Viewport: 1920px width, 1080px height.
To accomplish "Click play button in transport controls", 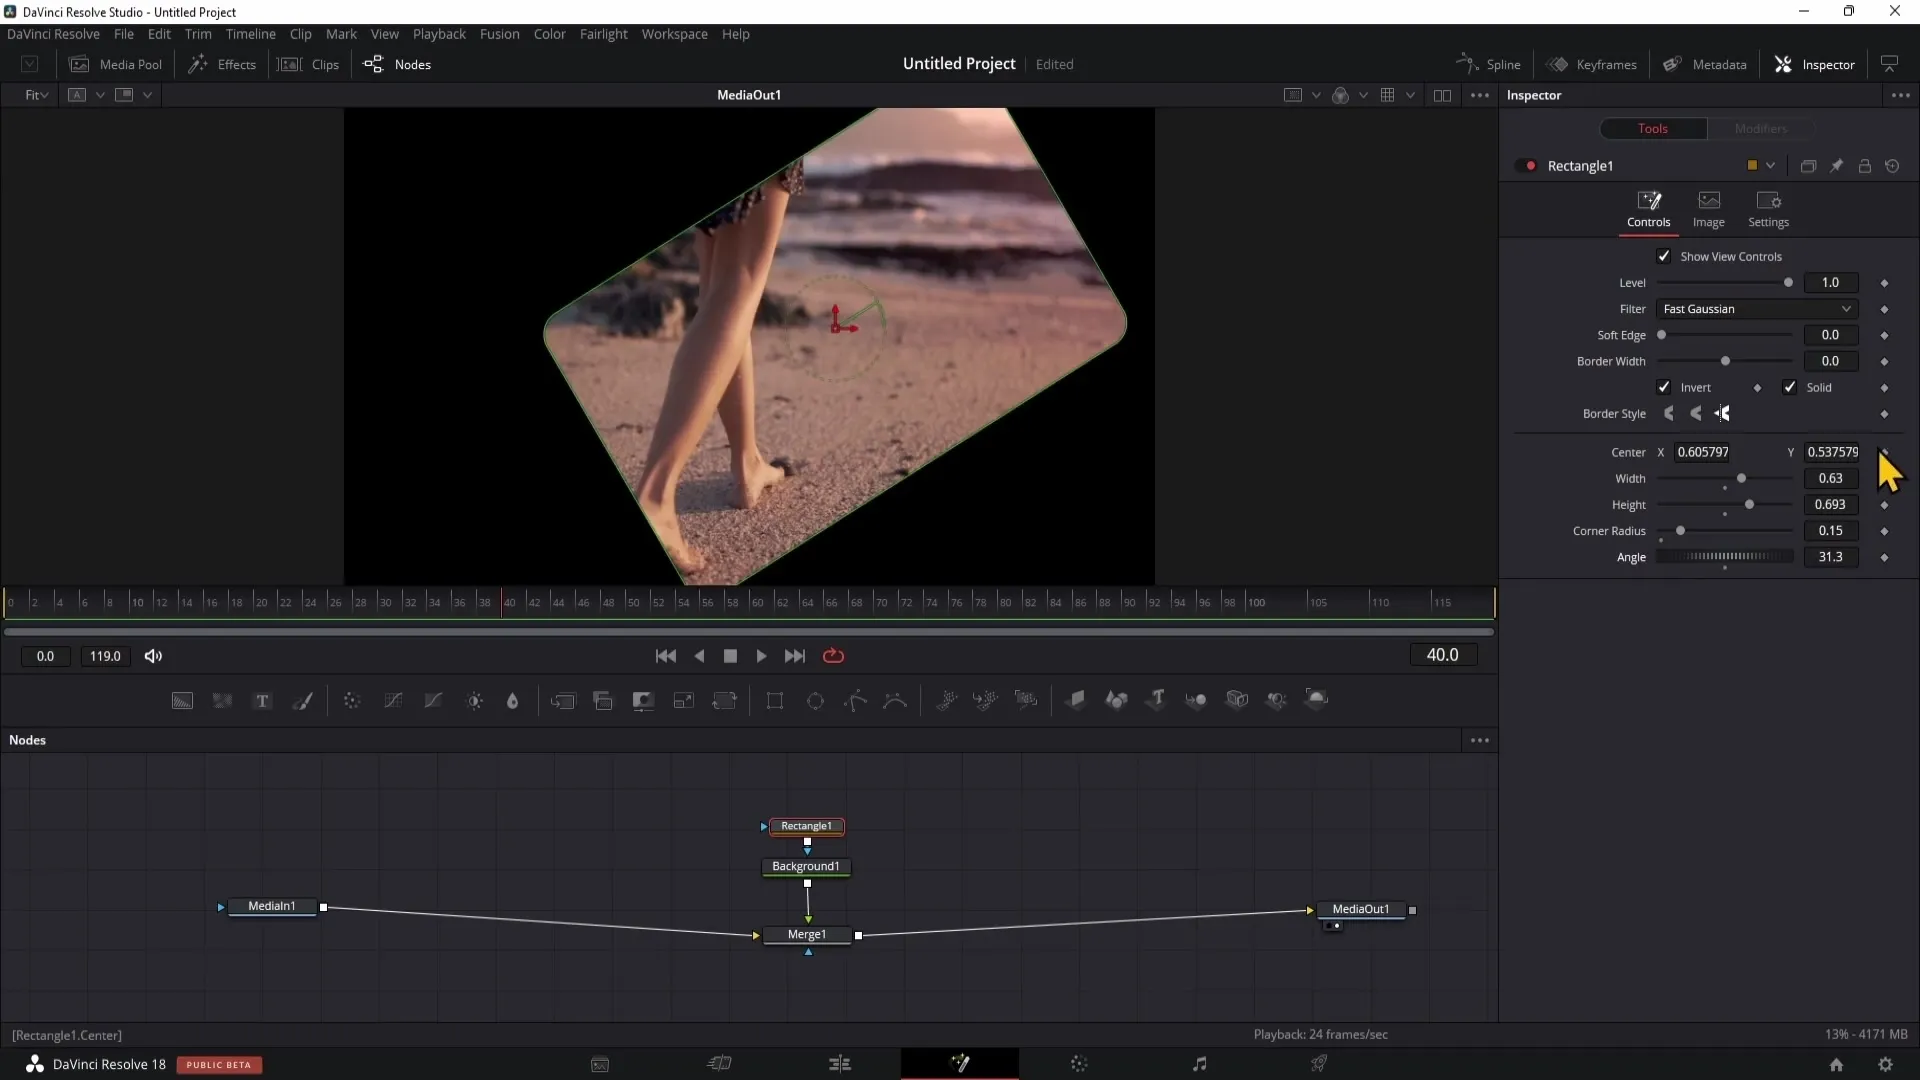I will 762,655.
